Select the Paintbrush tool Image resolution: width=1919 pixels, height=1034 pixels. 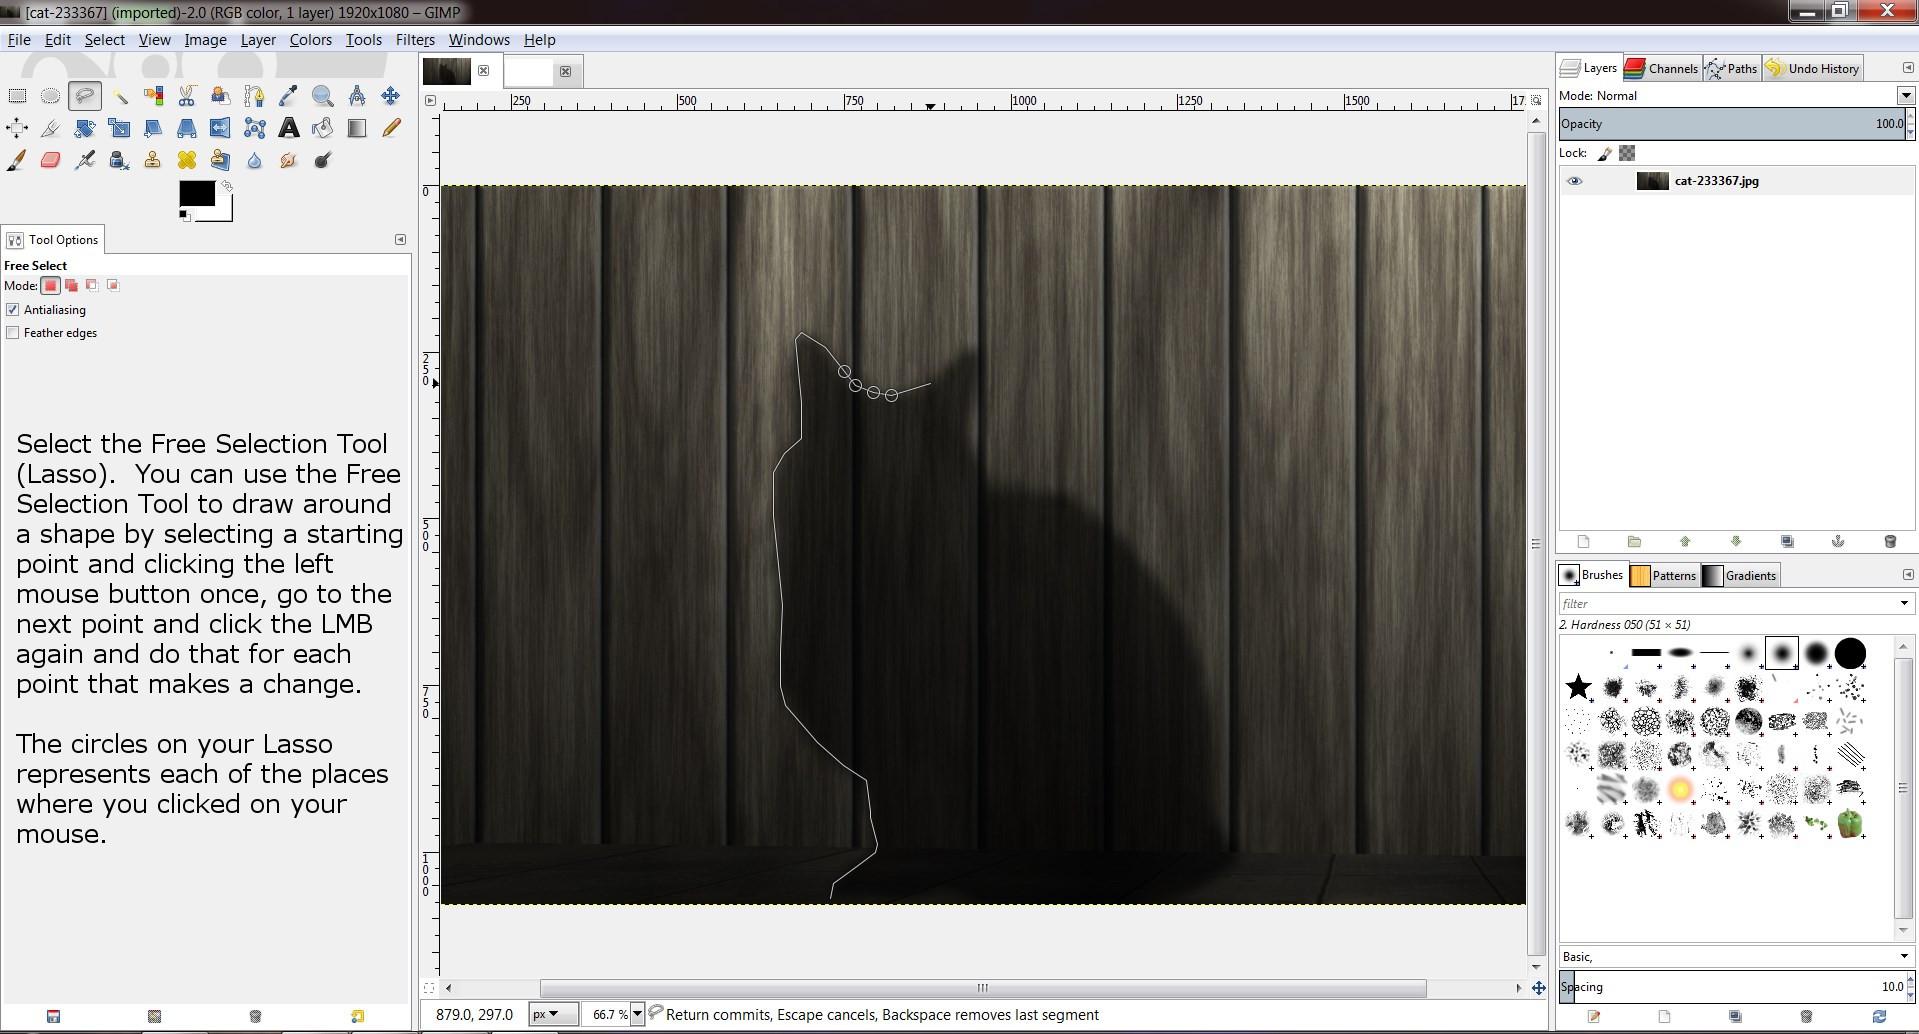point(17,160)
